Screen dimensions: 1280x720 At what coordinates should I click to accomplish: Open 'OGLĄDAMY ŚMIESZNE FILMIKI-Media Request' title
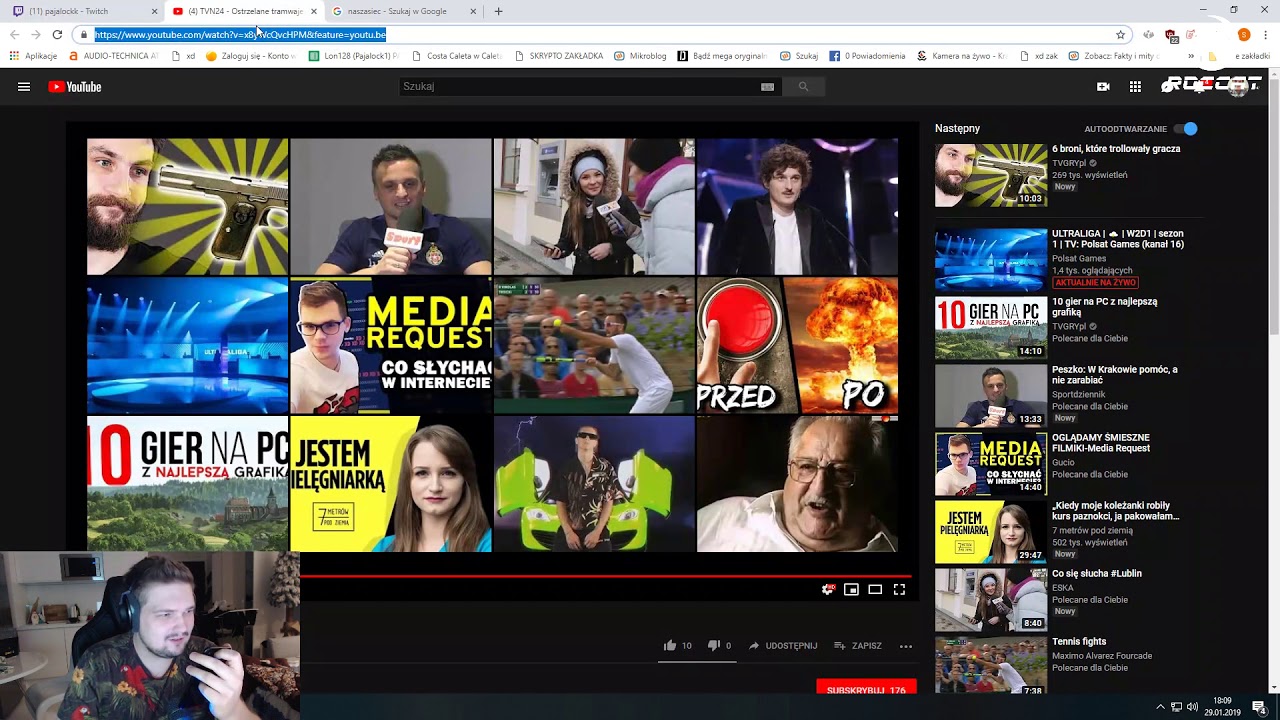pyautogui.click(x=1101, y=443)
